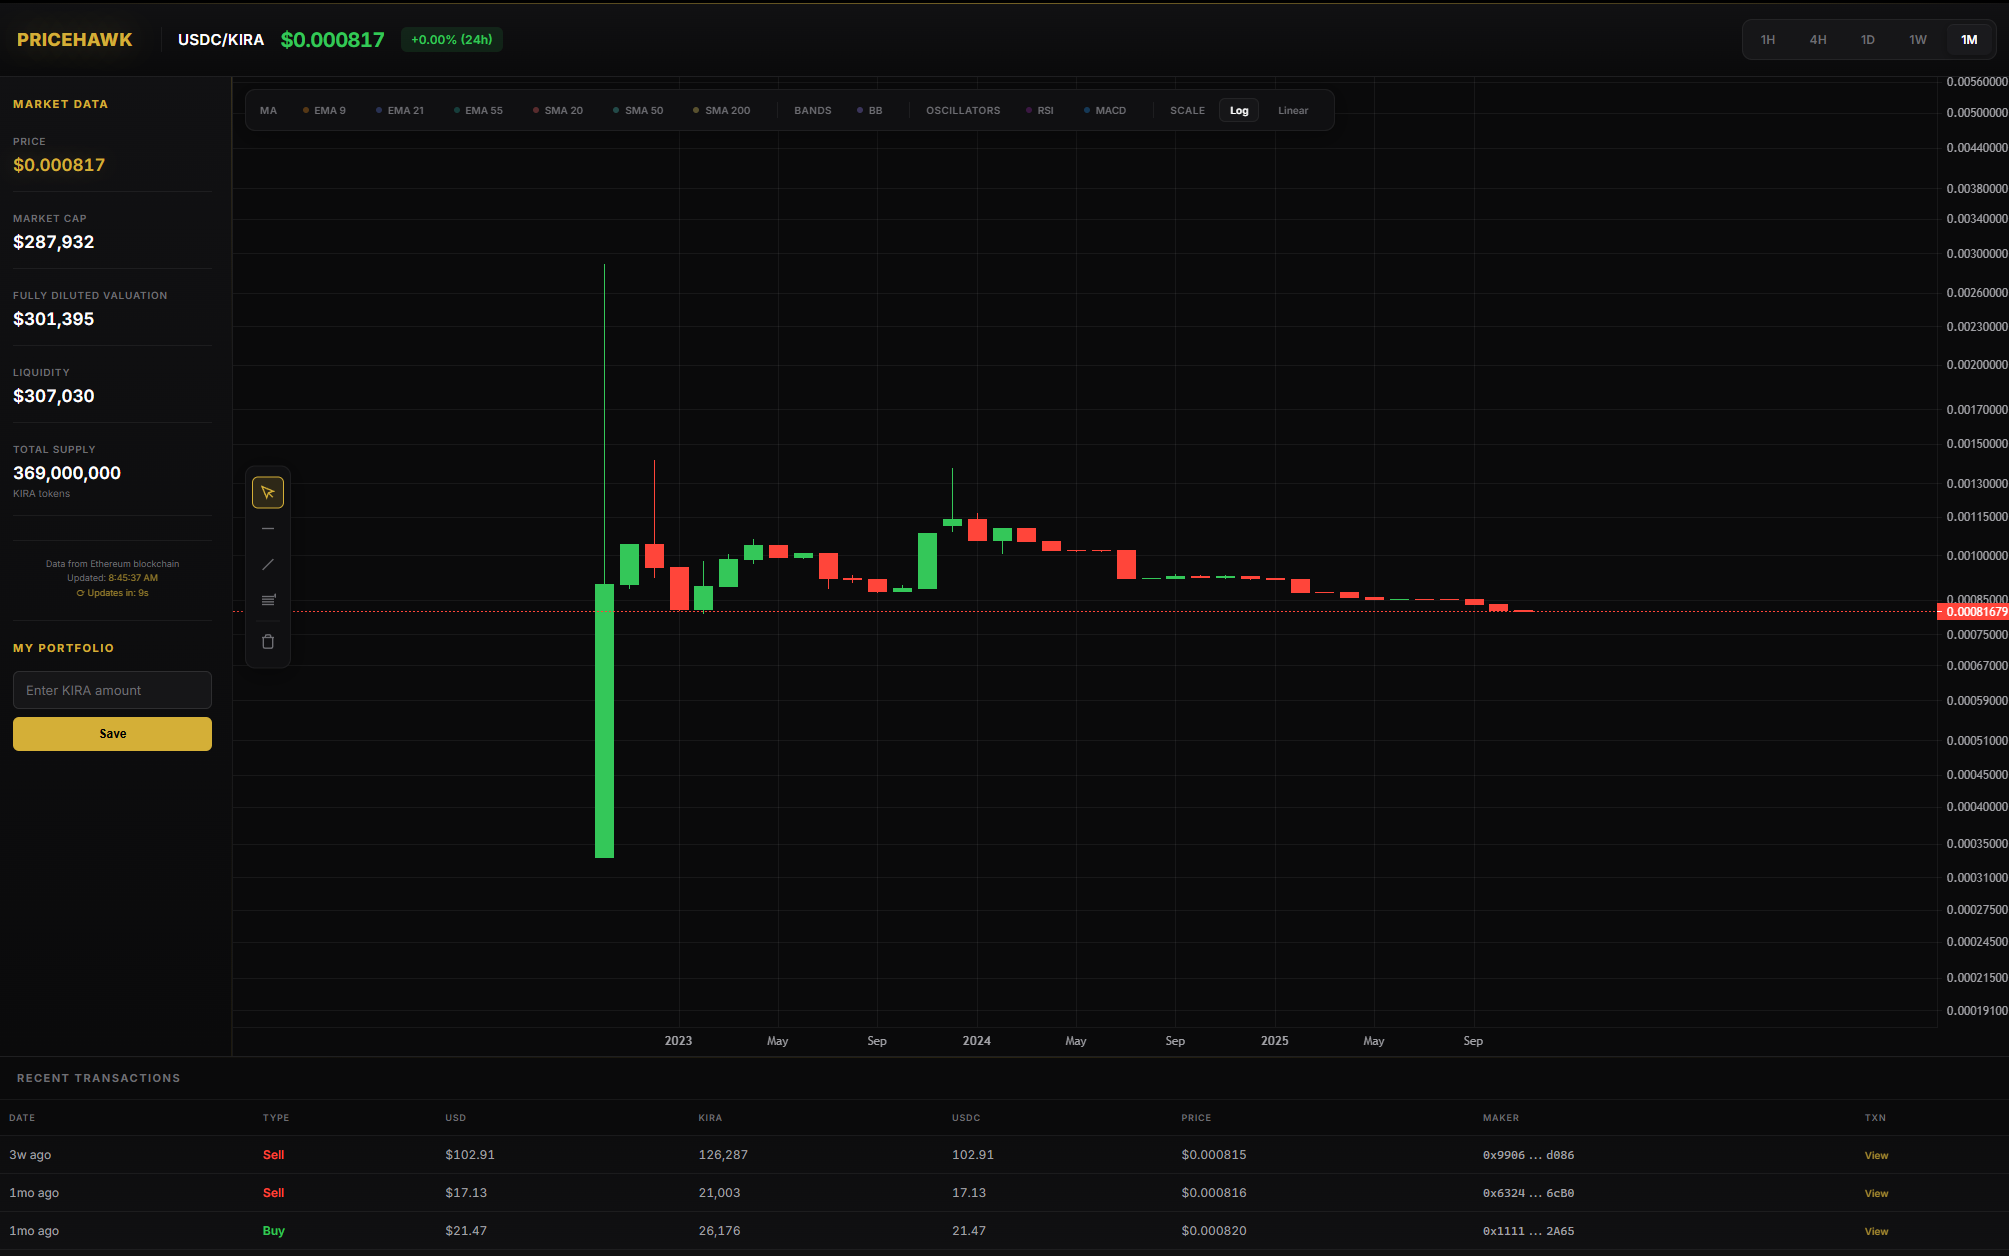Enable the EMA 21 moving average

point(400,111)
